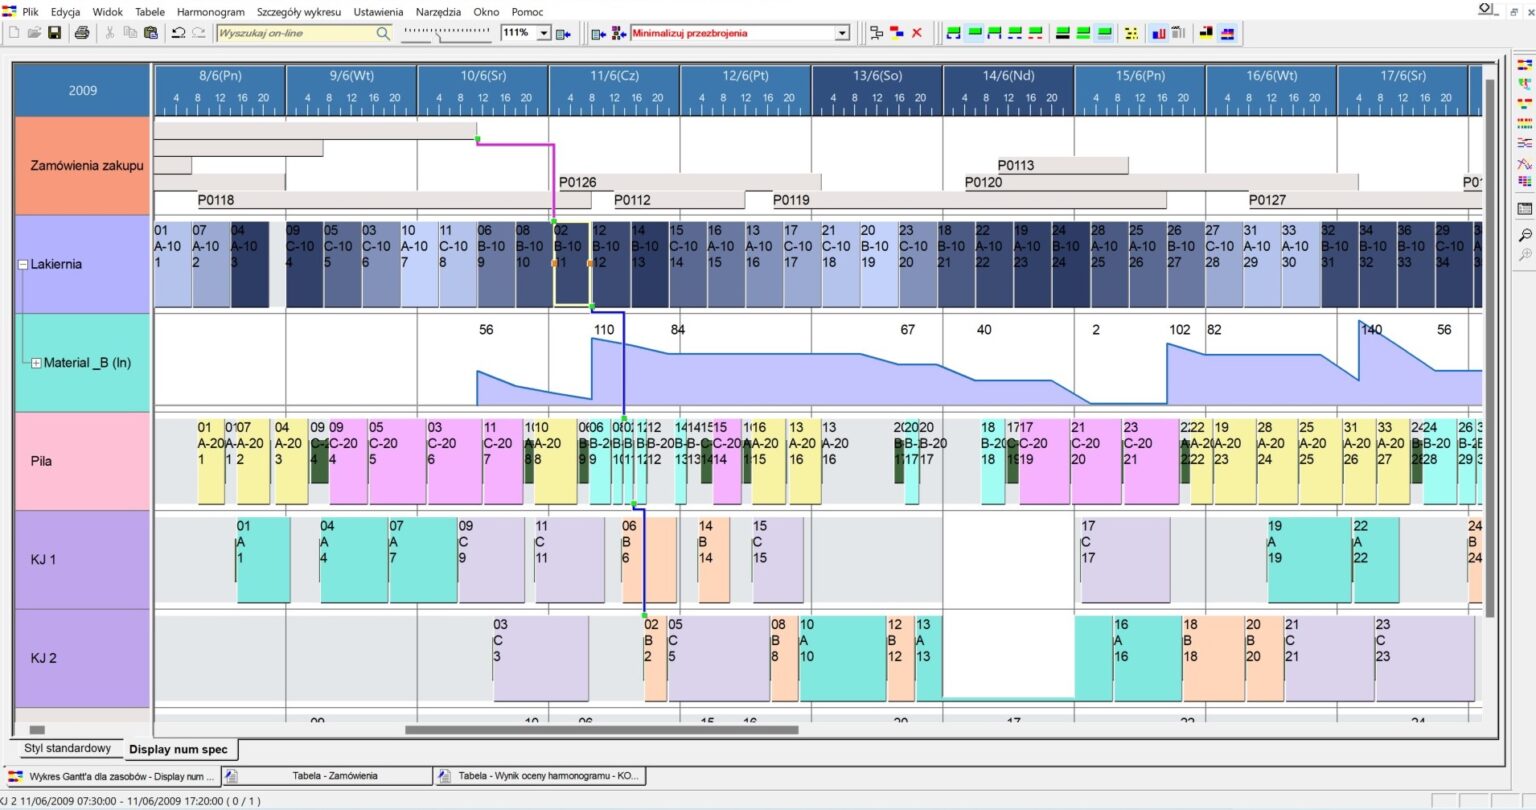Viewport: 1536px width, 810px height.
Task: Click the timeline zoom scale slider
Action: point(445,33)
